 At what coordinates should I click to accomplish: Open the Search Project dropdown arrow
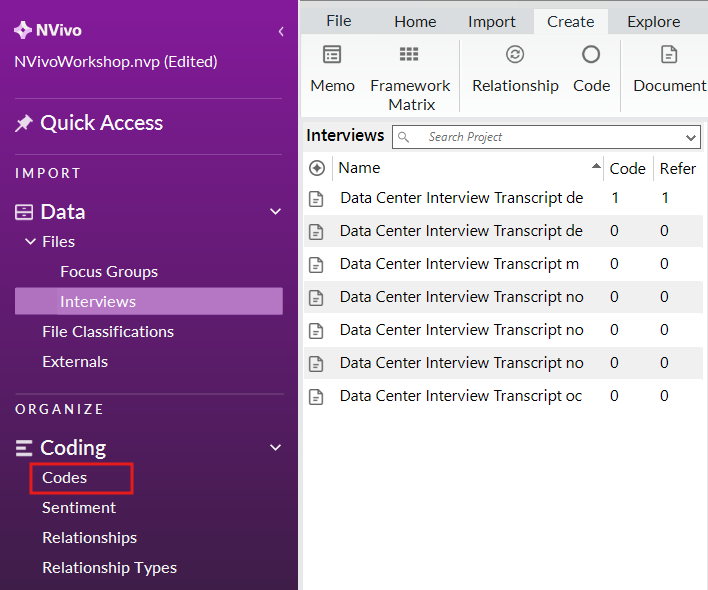690,137
